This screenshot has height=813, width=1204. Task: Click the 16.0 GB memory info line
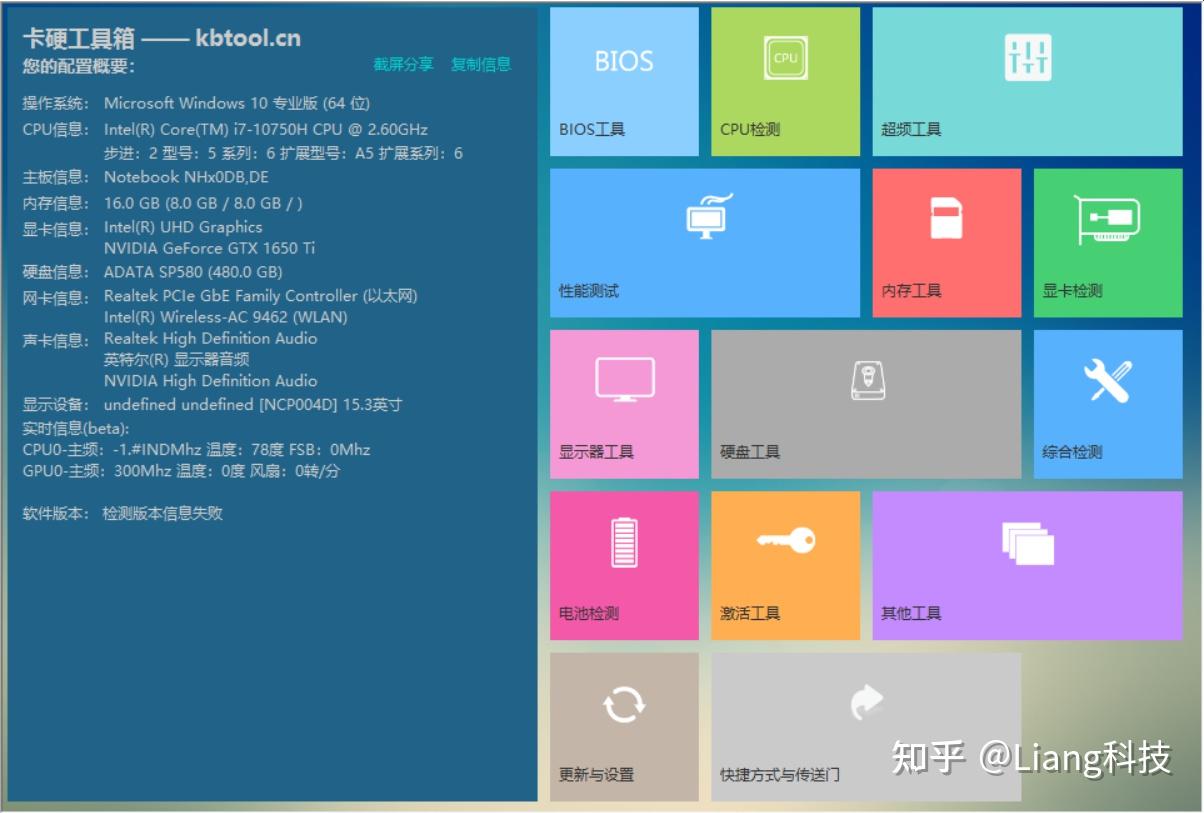coord(203,203)
